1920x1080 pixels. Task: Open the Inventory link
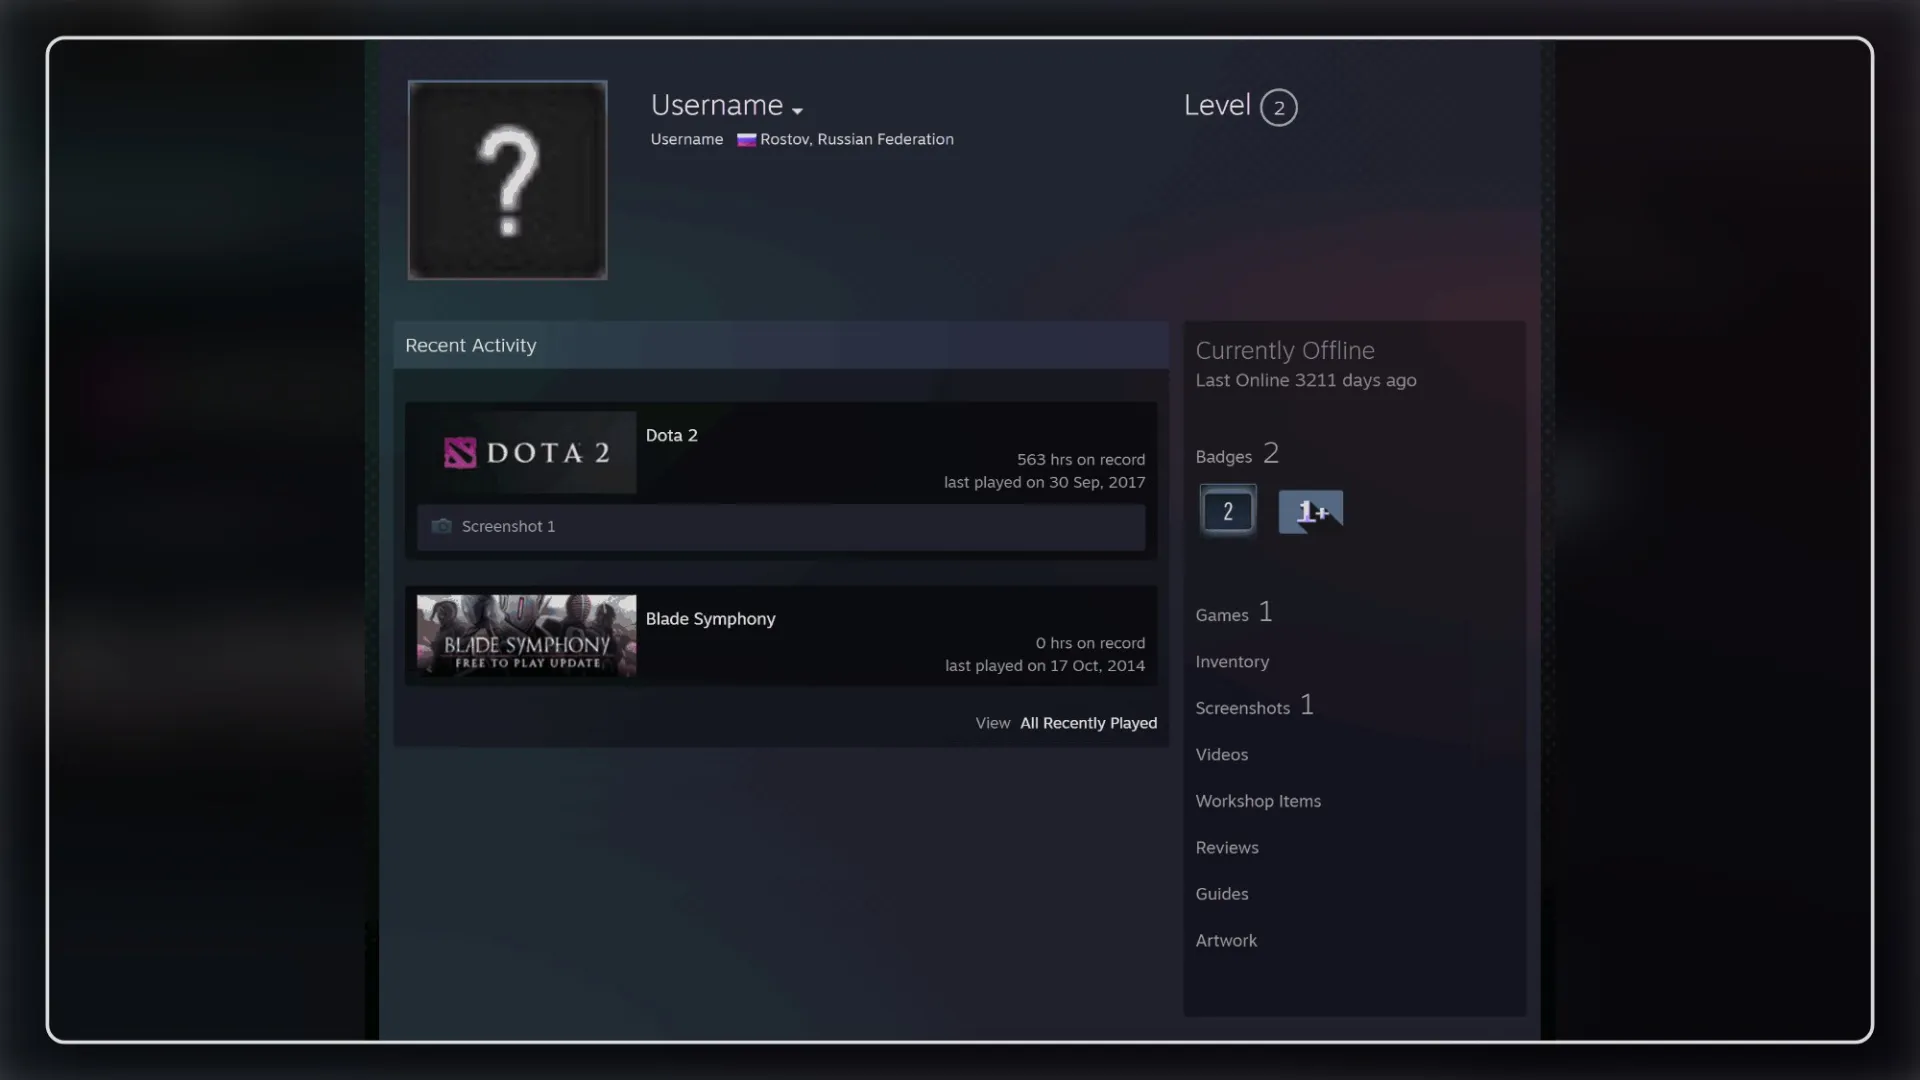1232,662
